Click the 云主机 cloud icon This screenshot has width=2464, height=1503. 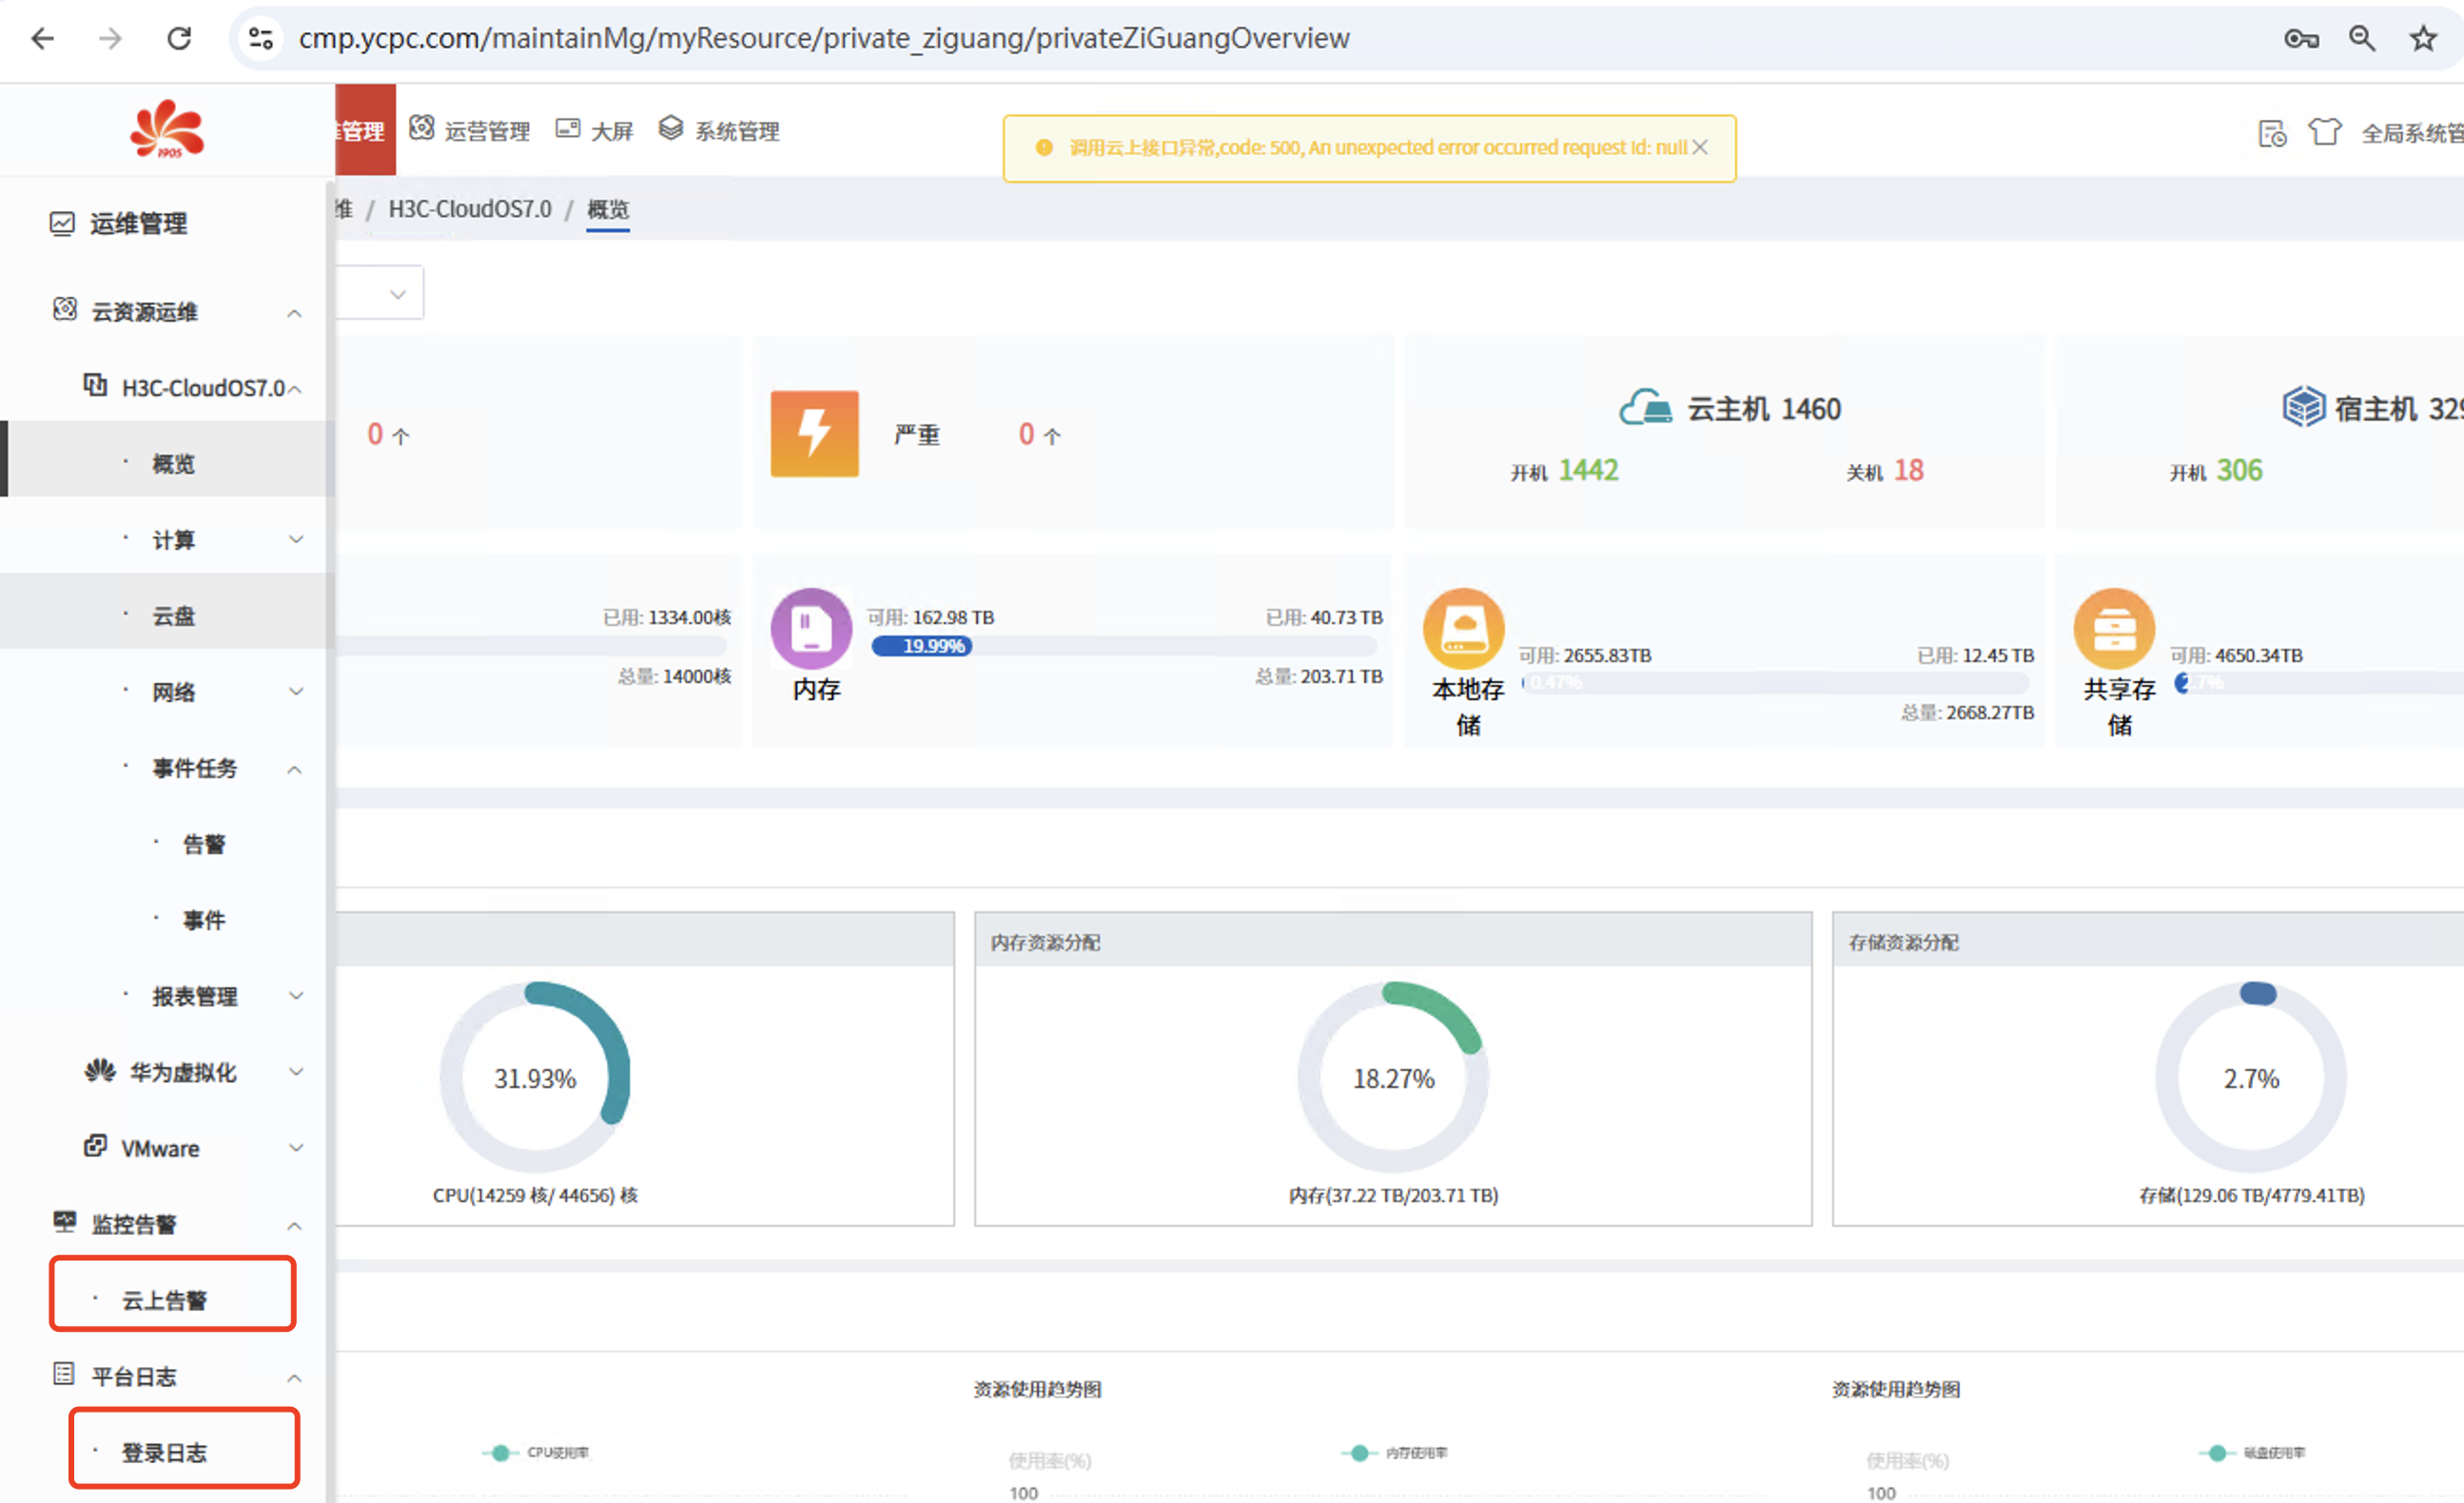pyautogui.click(x=1645, y=408)
